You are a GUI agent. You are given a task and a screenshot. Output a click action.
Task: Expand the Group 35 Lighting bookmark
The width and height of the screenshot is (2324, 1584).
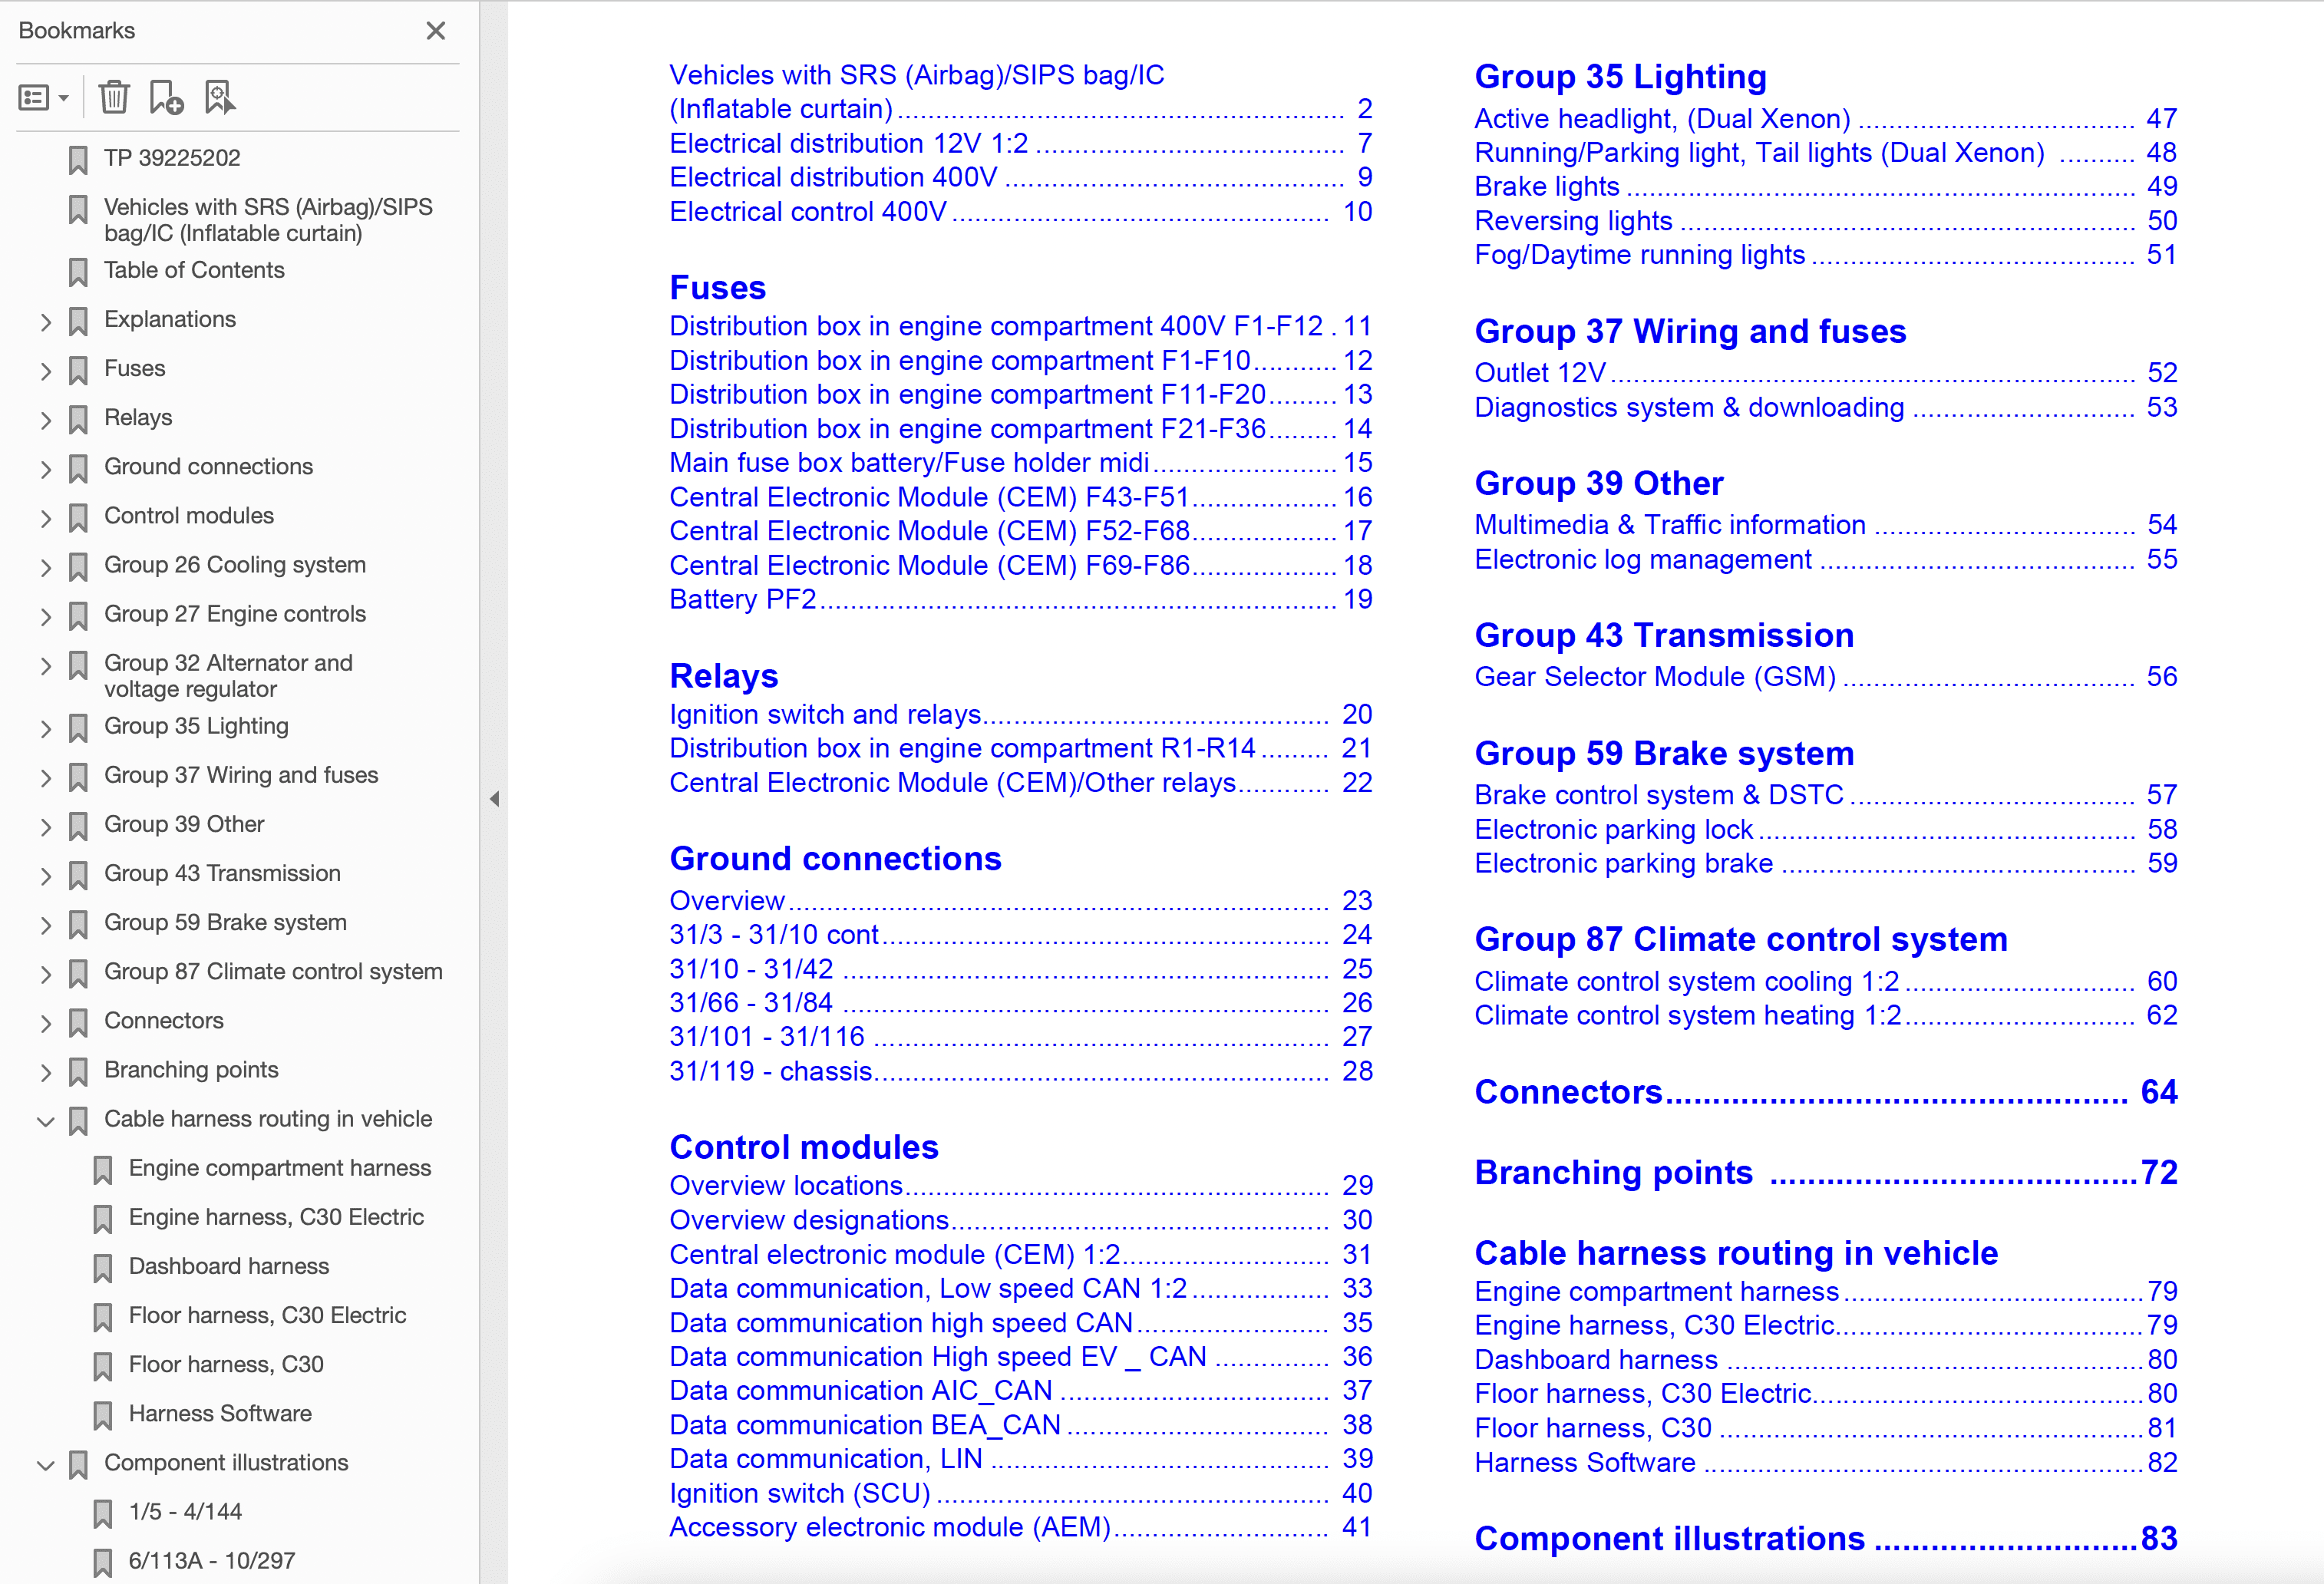click(45, 728)
